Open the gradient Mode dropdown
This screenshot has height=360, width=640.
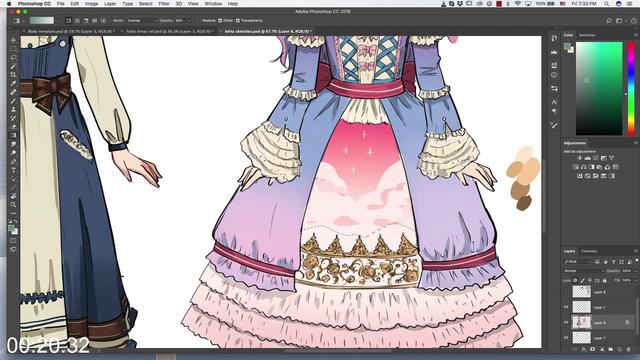click(x=141, y=20)
